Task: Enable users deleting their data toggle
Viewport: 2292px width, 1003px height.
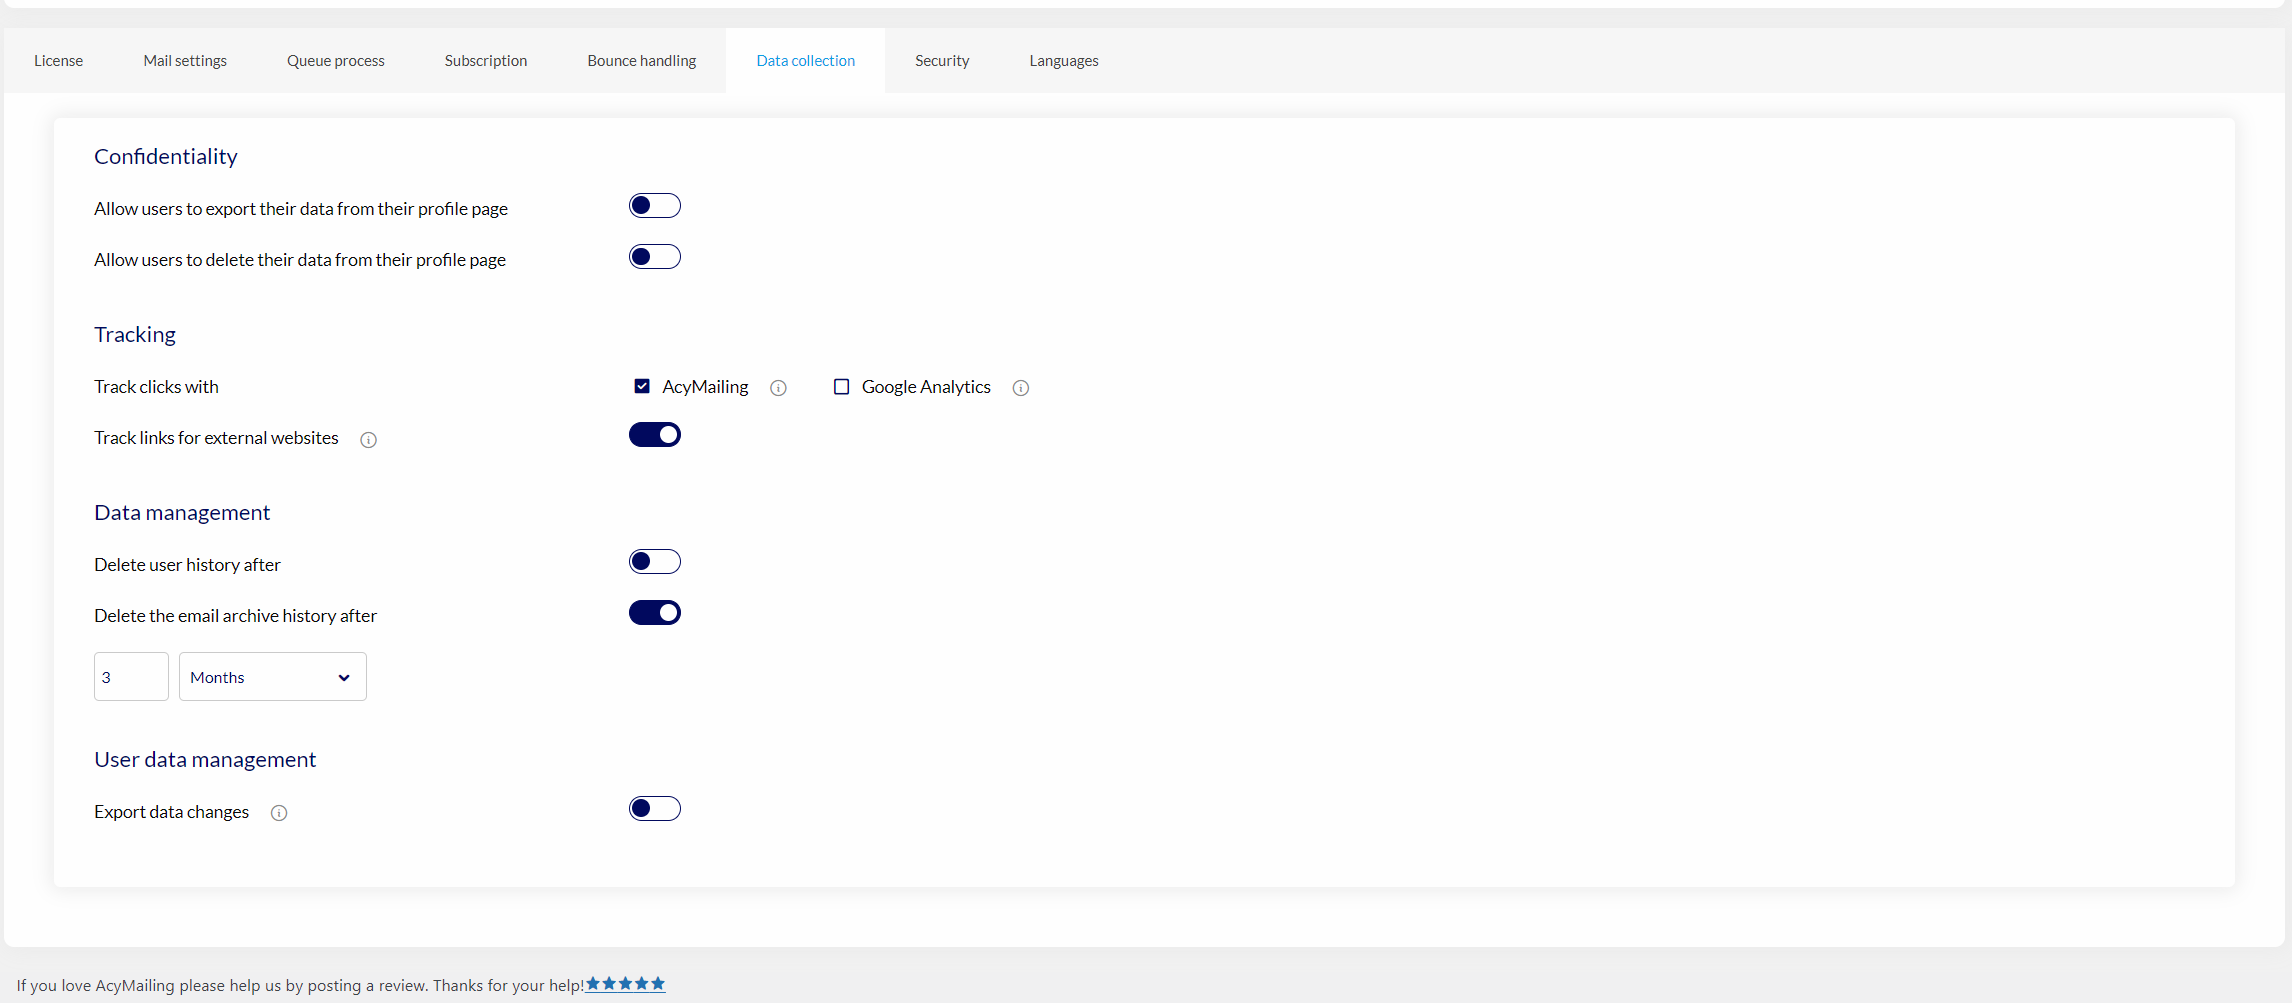Action: pyautogui.click(x=655, y=257)
